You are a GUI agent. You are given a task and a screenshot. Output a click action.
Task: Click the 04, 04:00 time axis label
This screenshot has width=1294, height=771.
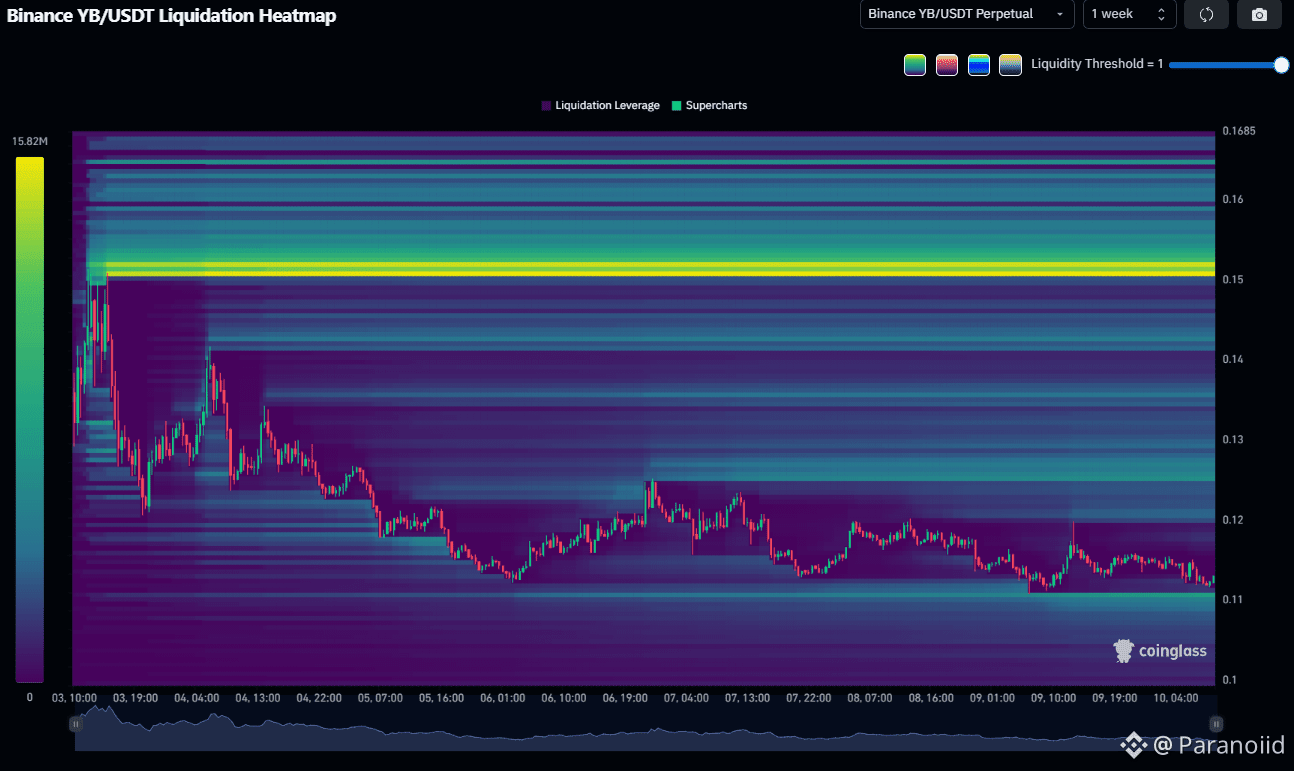[196, 697]
